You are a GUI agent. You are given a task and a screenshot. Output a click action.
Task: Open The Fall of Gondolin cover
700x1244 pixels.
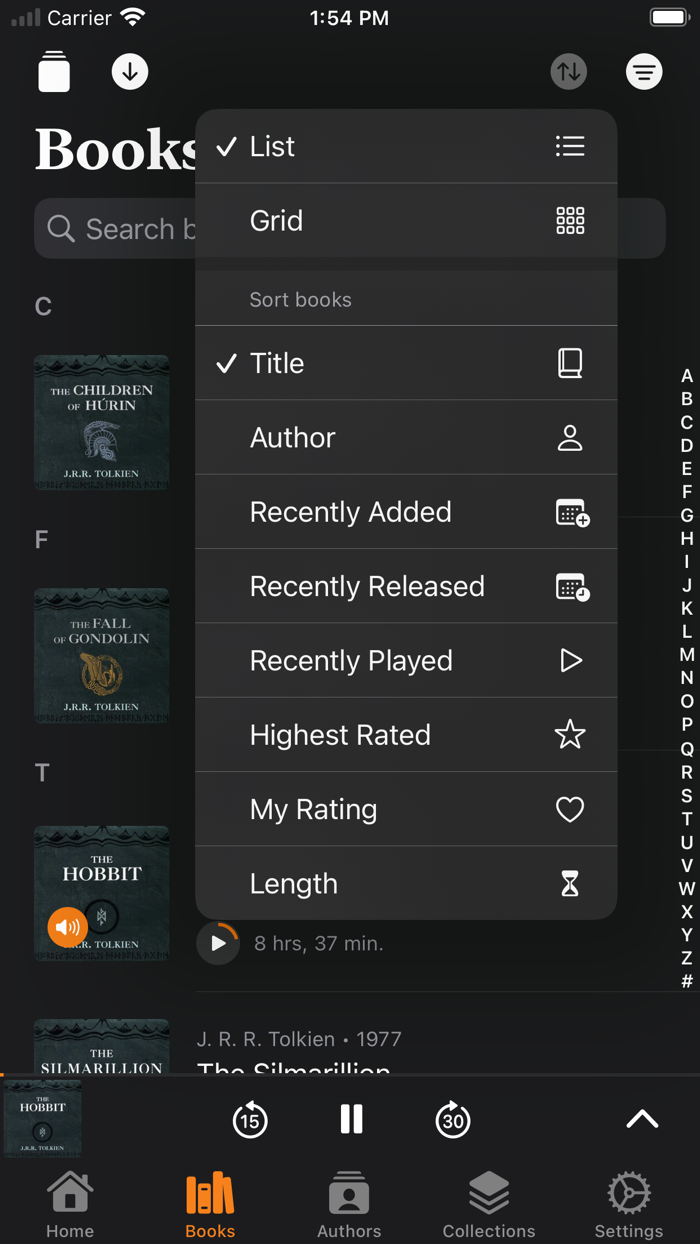(102, 655)
